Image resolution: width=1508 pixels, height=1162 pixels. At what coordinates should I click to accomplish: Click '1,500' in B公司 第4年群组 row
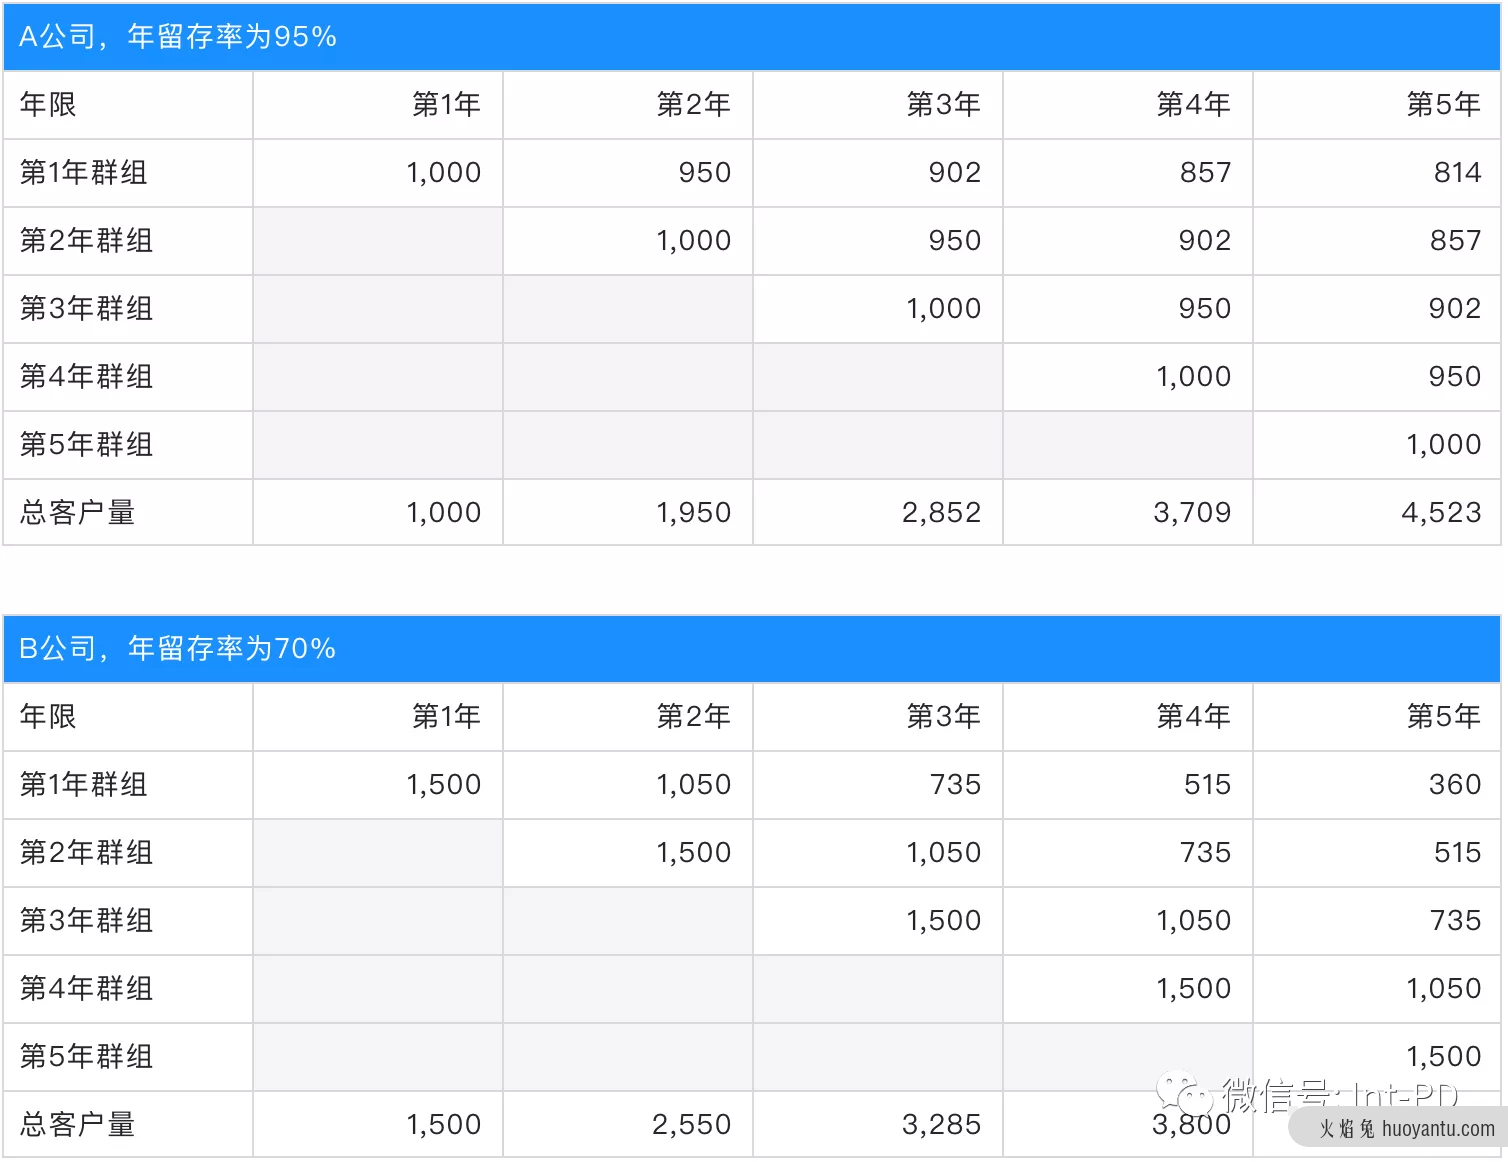click(1193, 989)
